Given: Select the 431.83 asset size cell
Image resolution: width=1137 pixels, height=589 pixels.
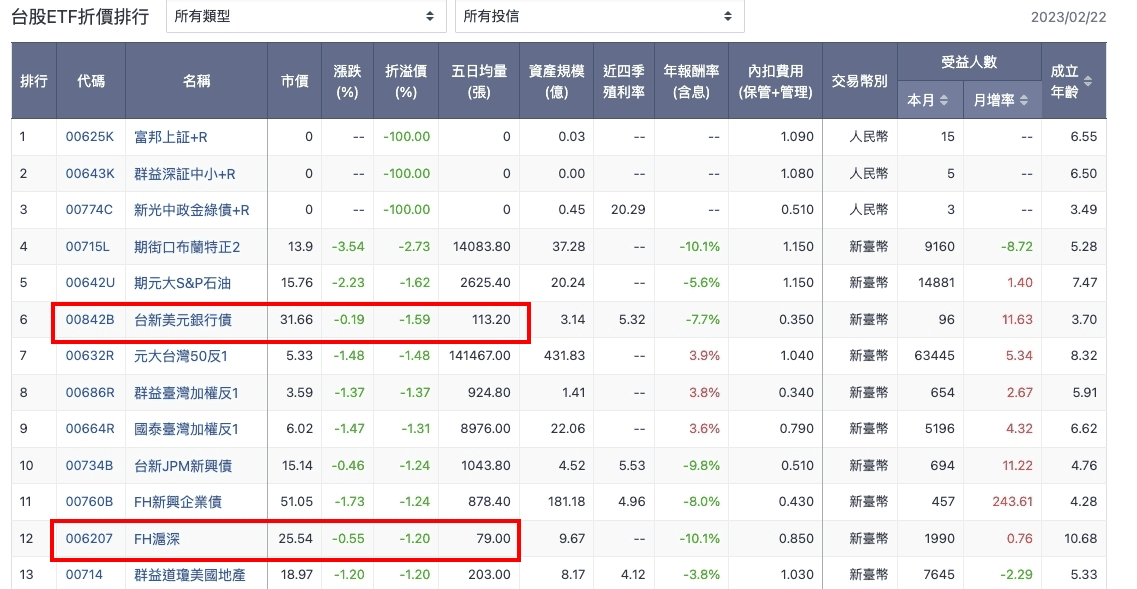Looking at the screenshot, I should pos(564,355).
